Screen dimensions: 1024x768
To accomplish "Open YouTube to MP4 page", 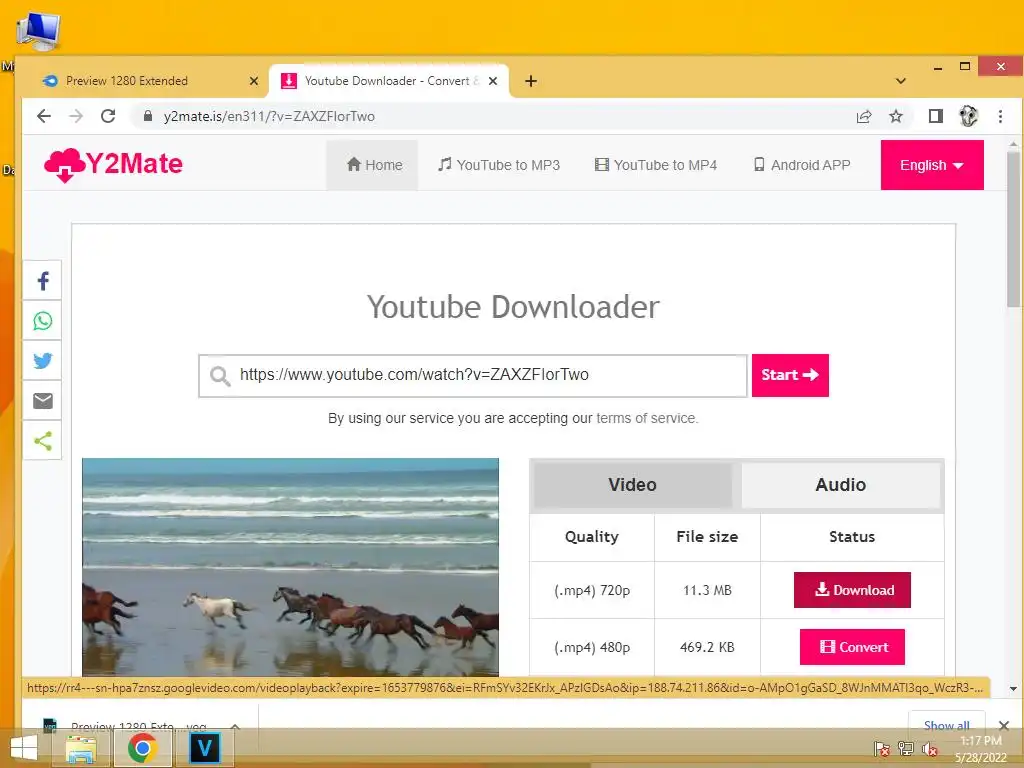I will 656,165.
